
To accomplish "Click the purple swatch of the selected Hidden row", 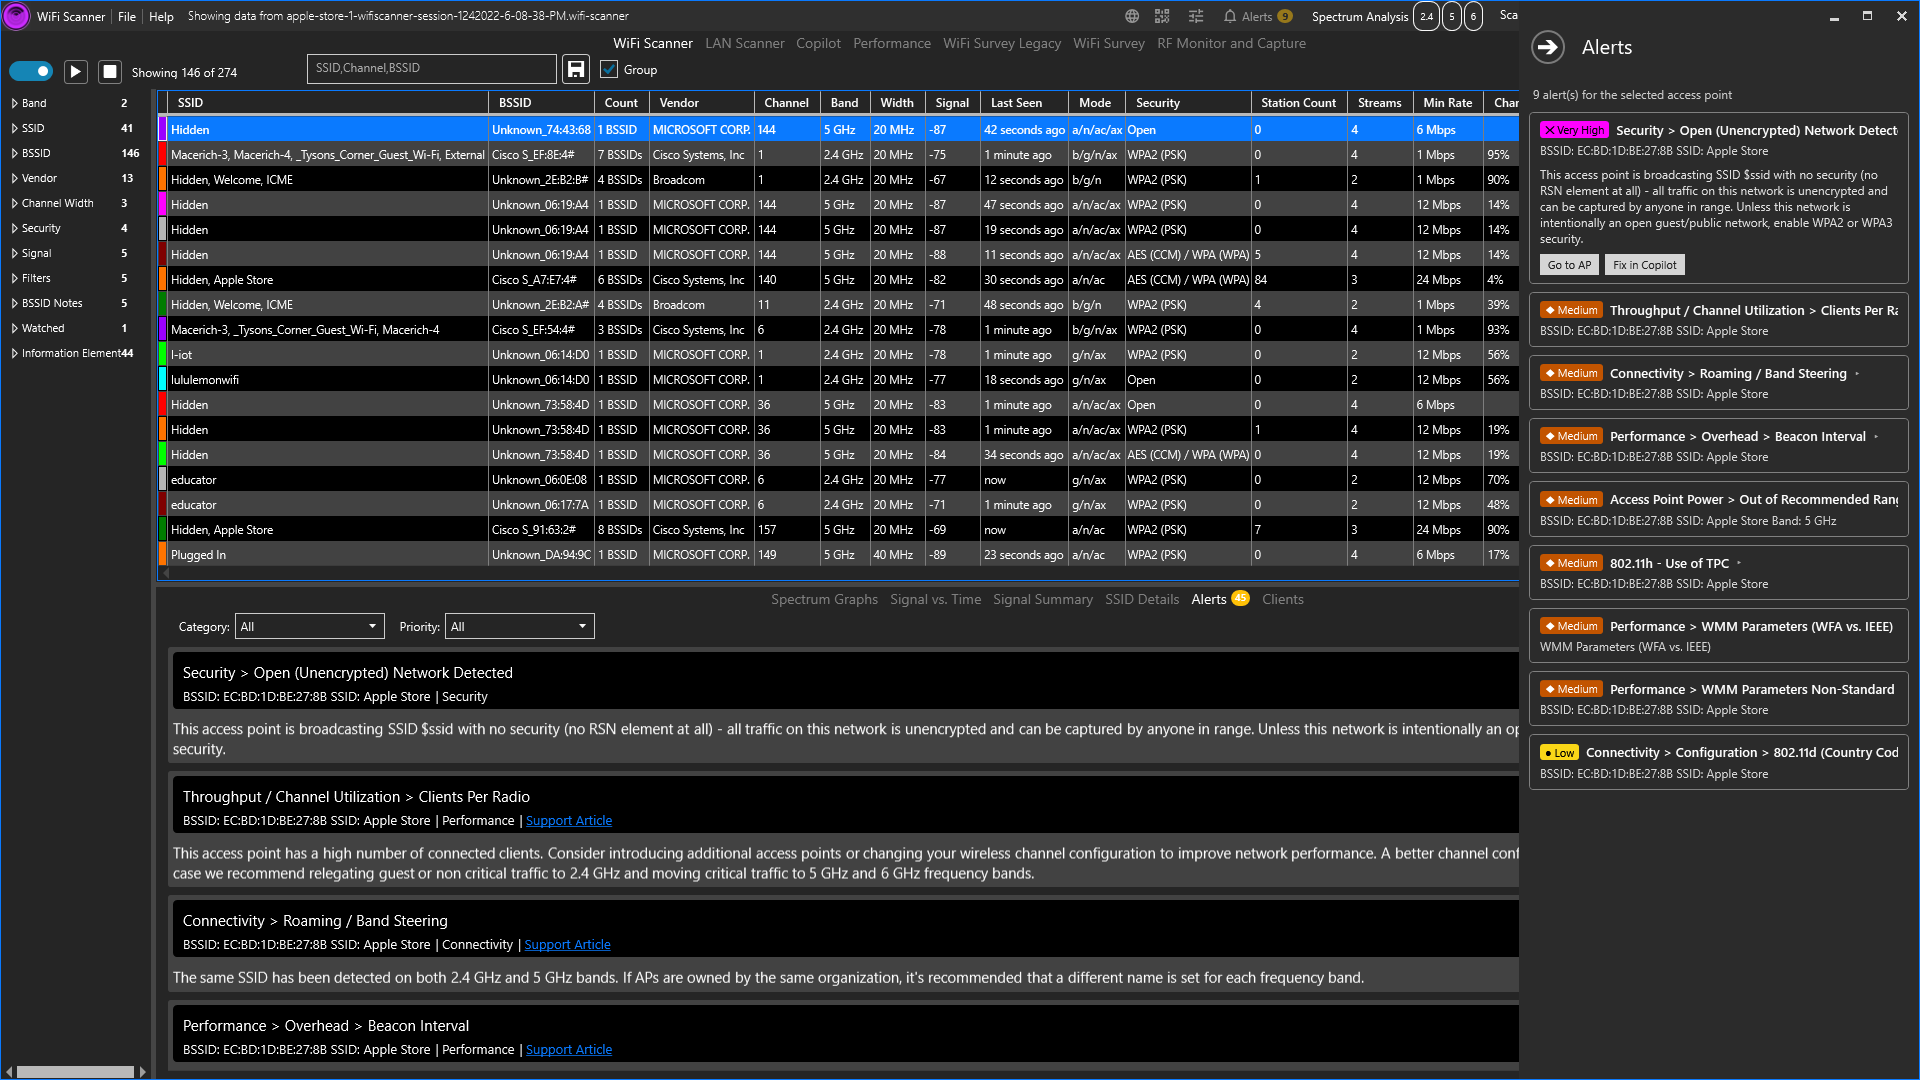I will [162, 130].
